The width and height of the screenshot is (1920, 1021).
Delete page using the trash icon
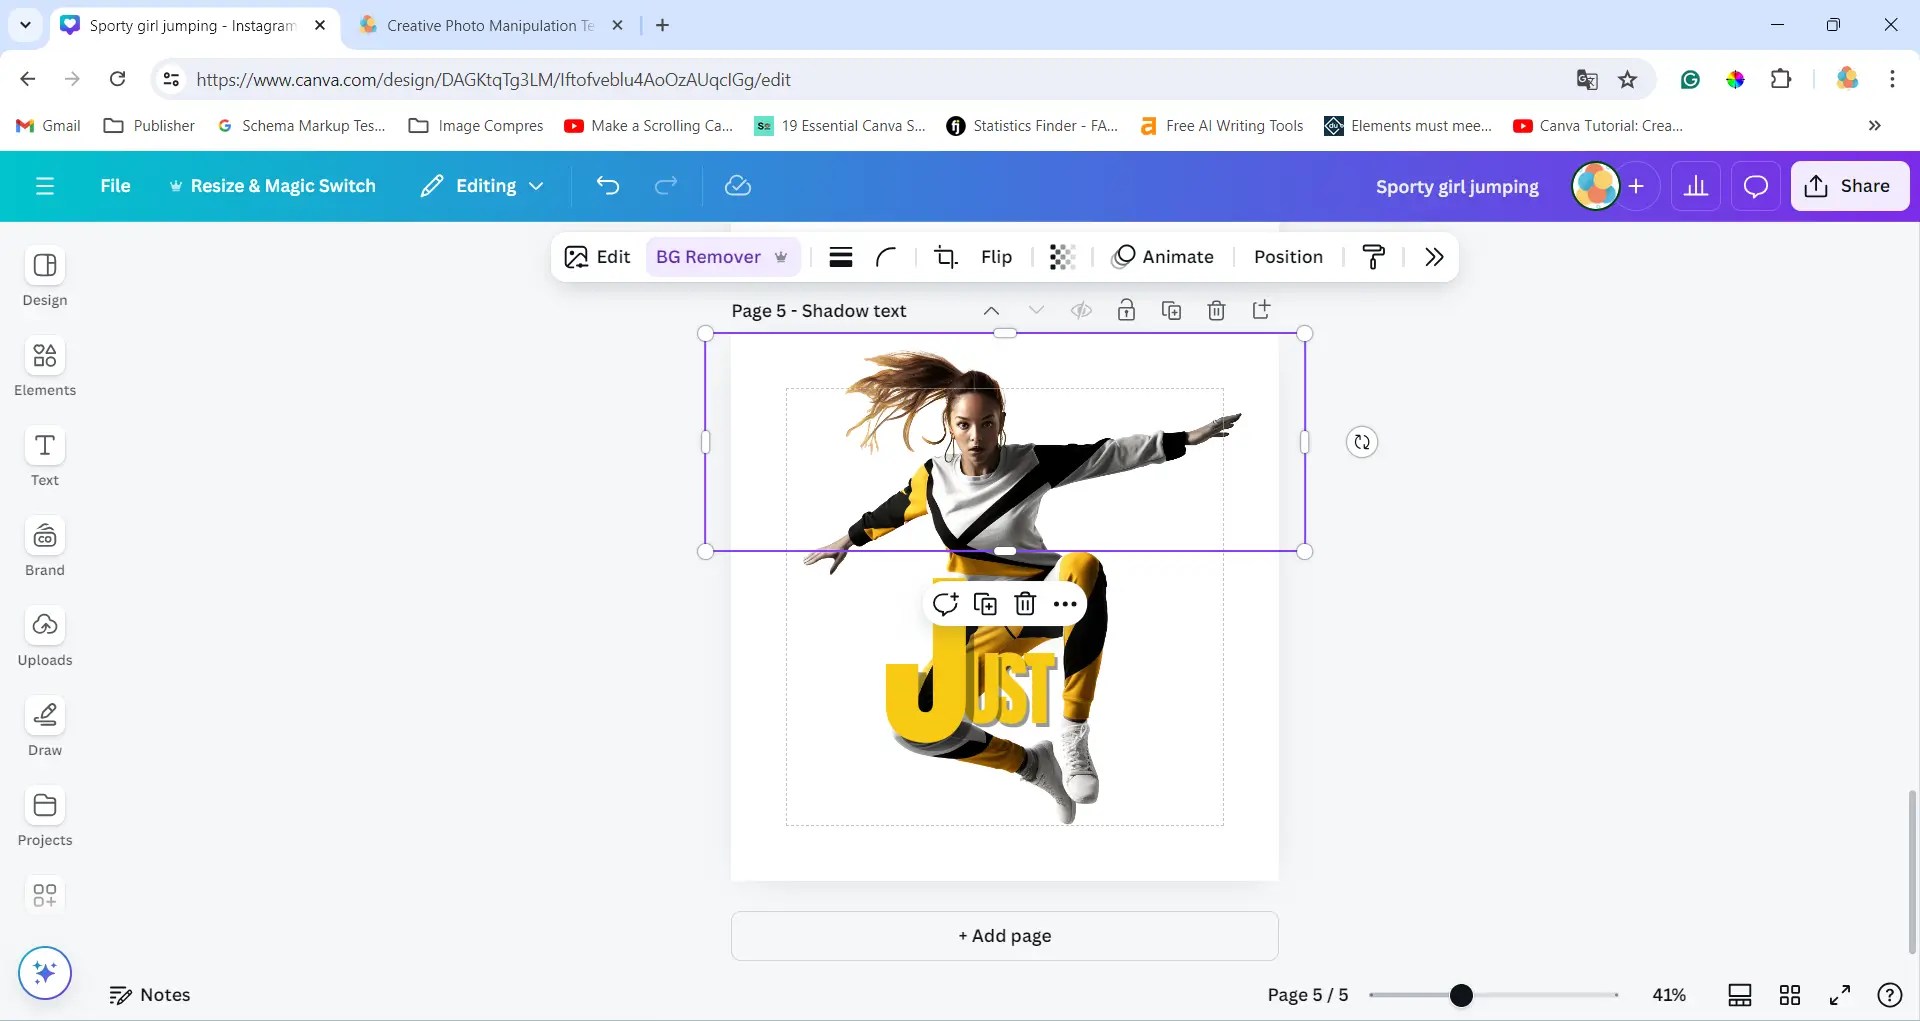[x=1216, y=310]
